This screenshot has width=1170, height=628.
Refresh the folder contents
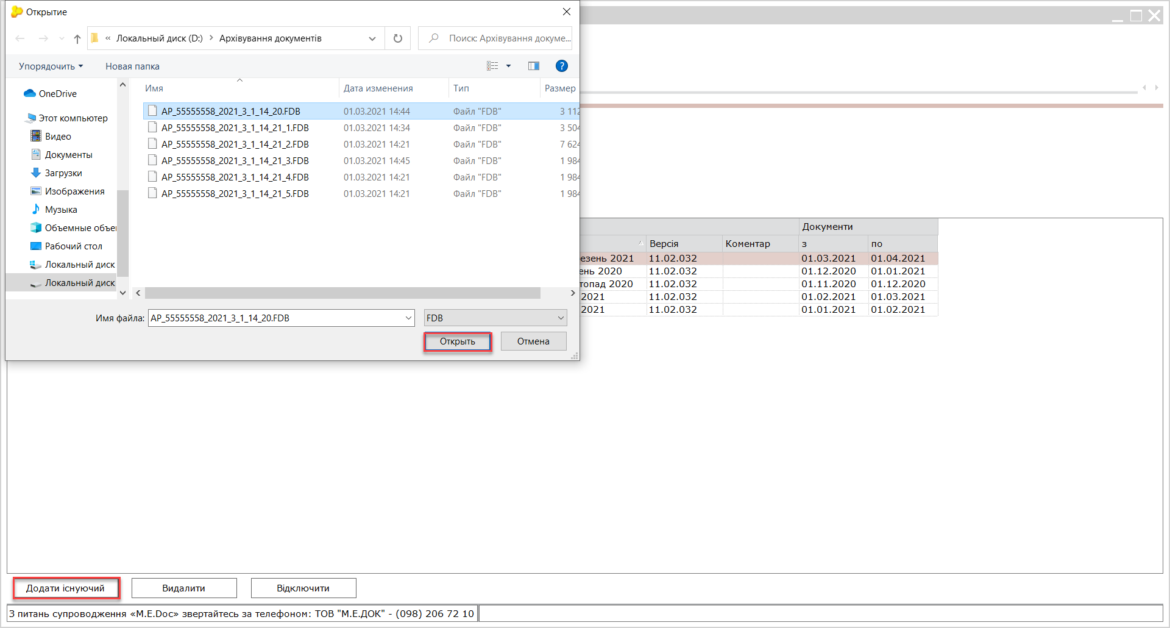pos(398,38)
